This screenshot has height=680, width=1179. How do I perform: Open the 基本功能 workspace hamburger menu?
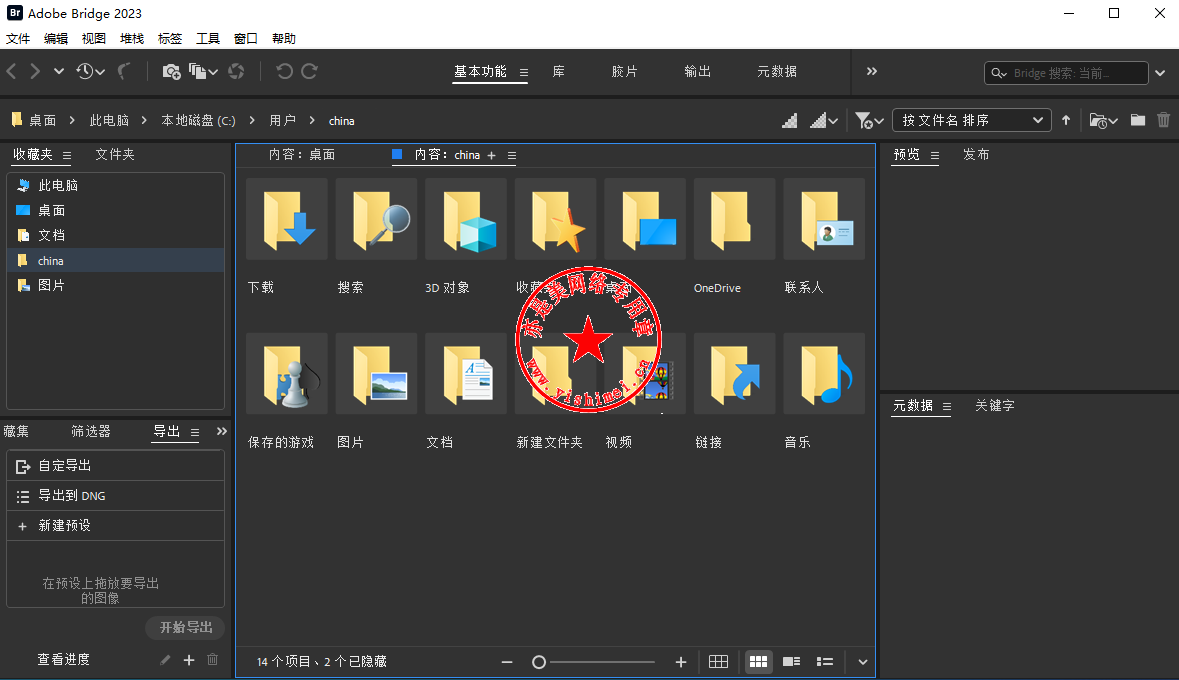pyautogui.click(x=523, y=72)
